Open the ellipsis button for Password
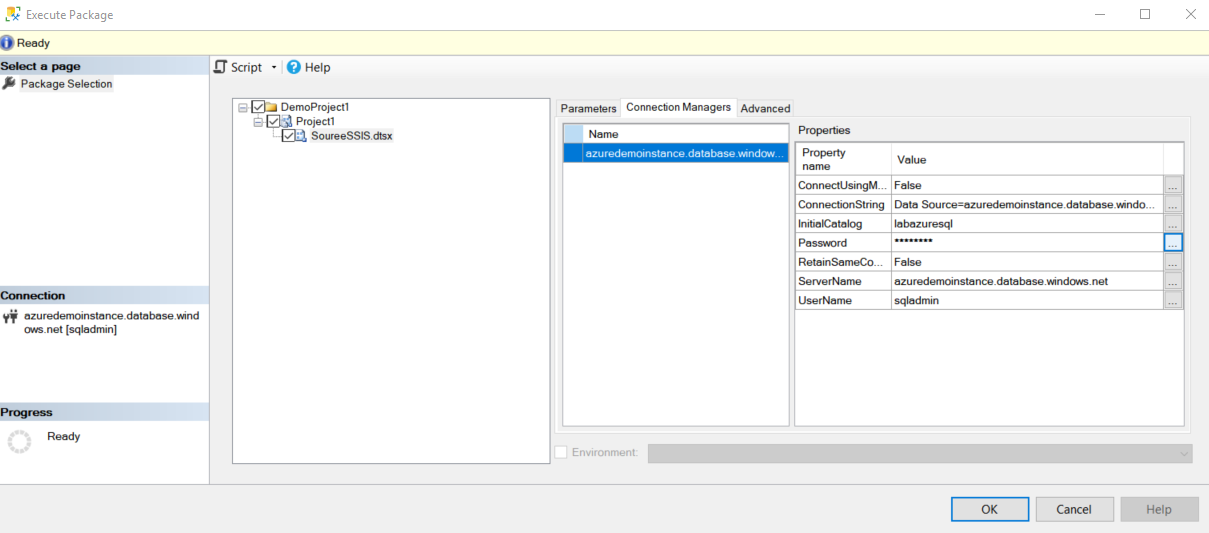1209x533 pixels. (1173, 242)
